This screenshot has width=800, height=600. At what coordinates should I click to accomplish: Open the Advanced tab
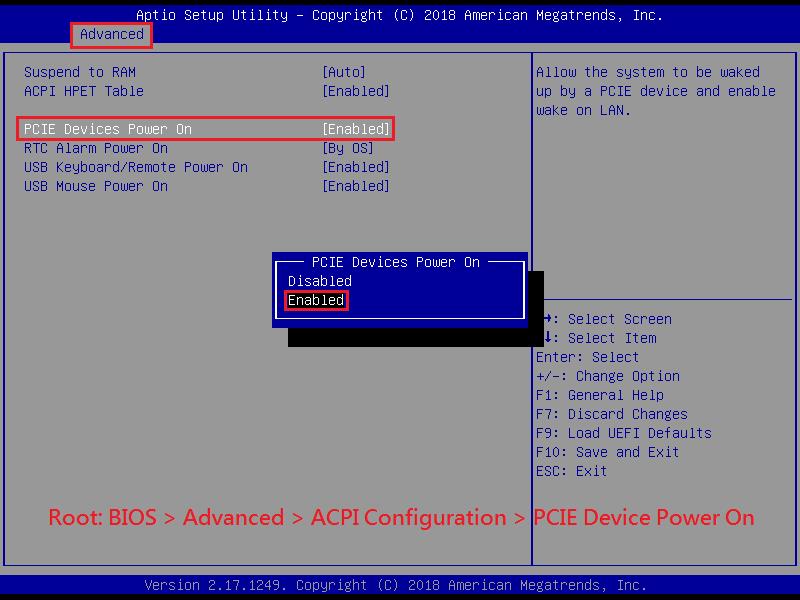tap(112, 35)
